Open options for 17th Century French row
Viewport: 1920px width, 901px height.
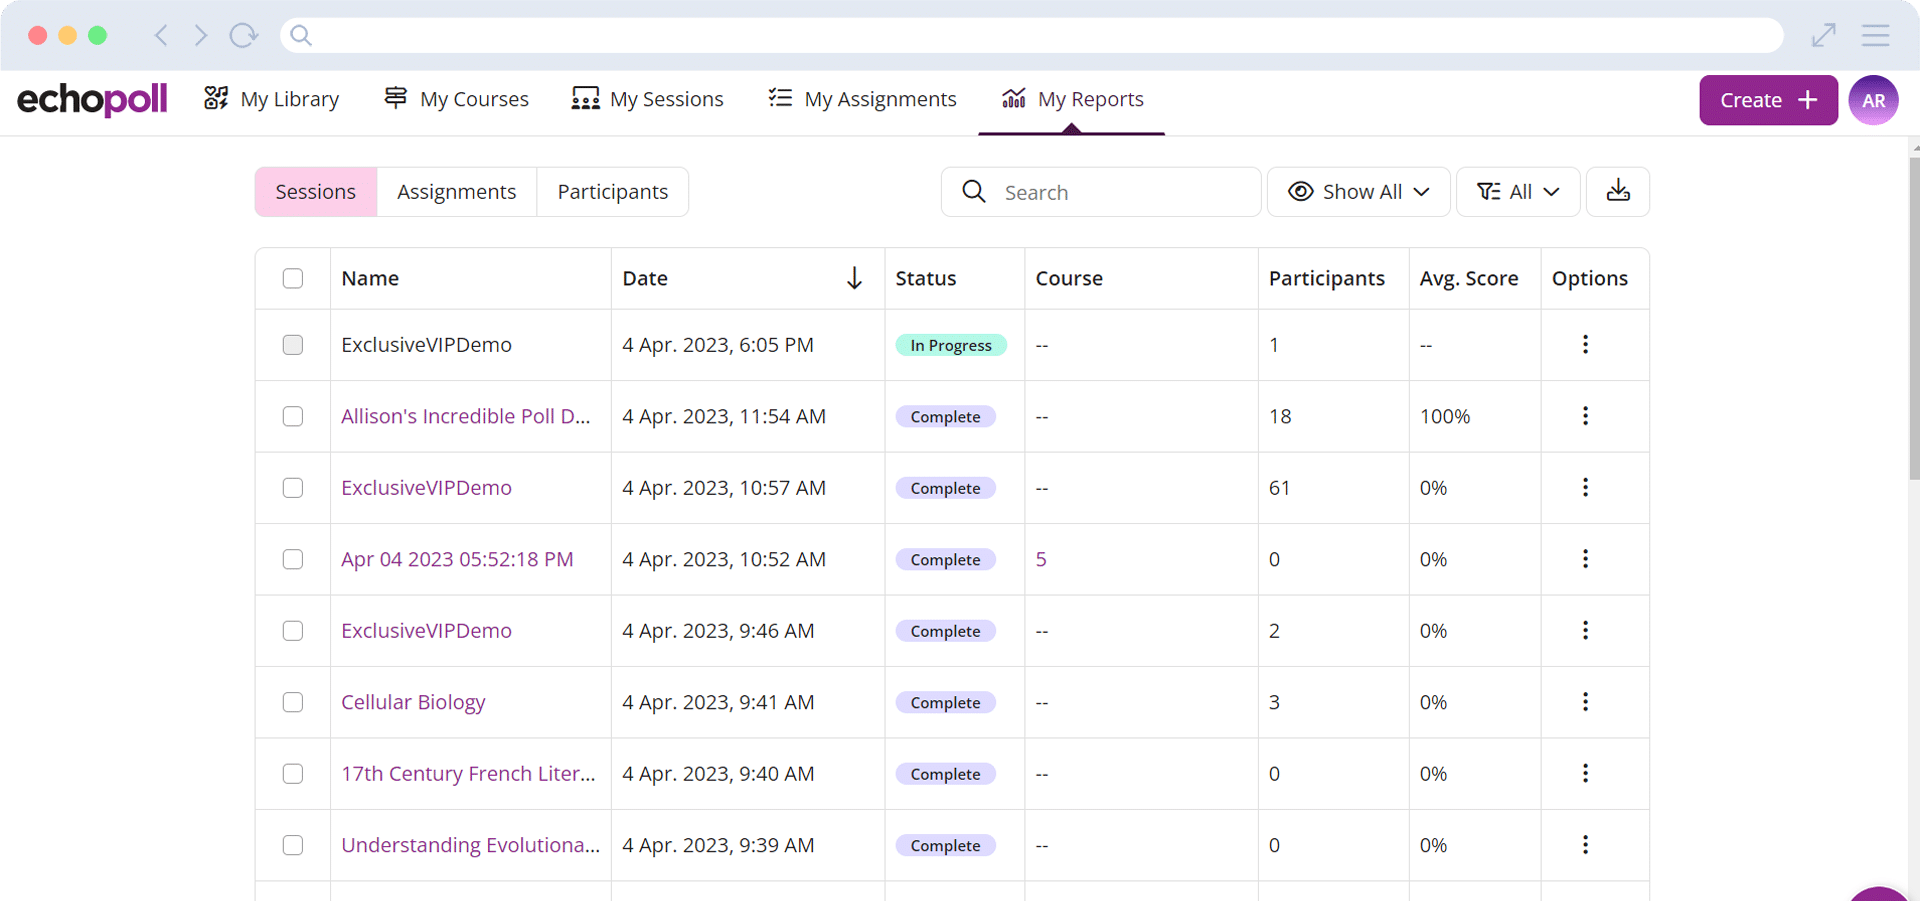point(1585,773)
